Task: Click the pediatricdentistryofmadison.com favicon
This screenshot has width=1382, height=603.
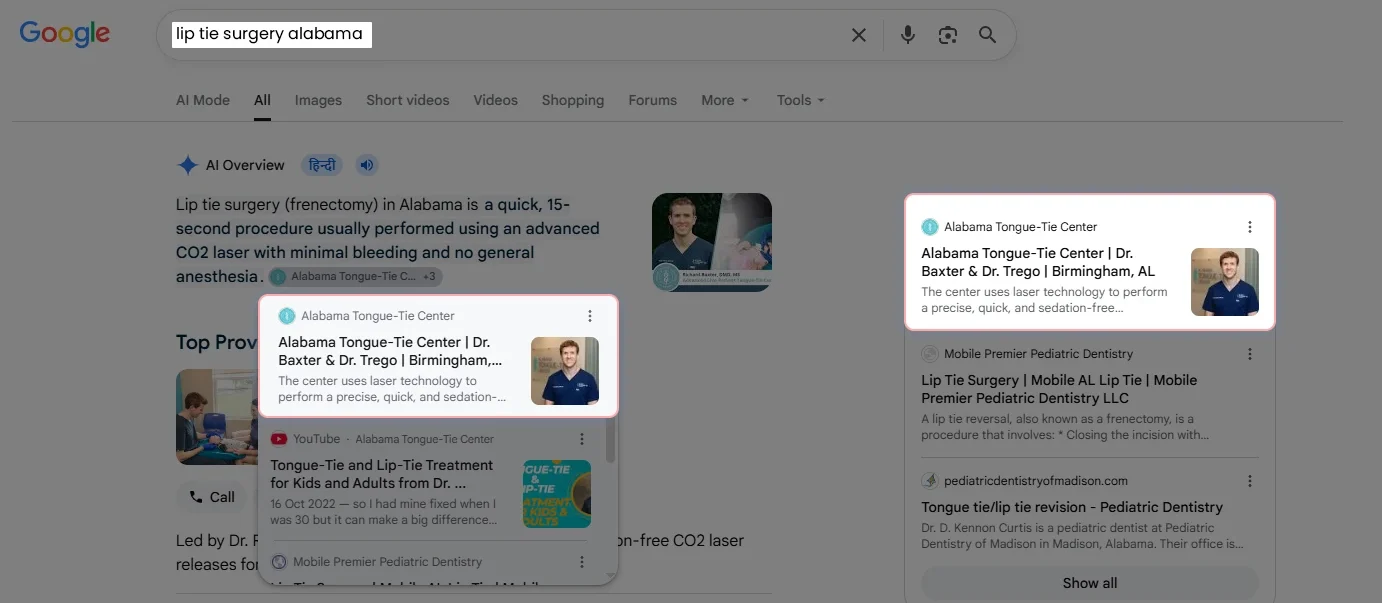Action: tap(929, 481)
